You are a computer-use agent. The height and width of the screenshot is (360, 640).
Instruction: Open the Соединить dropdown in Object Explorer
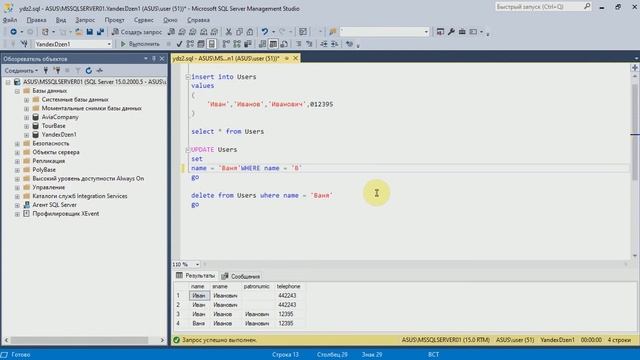point(21,71)
